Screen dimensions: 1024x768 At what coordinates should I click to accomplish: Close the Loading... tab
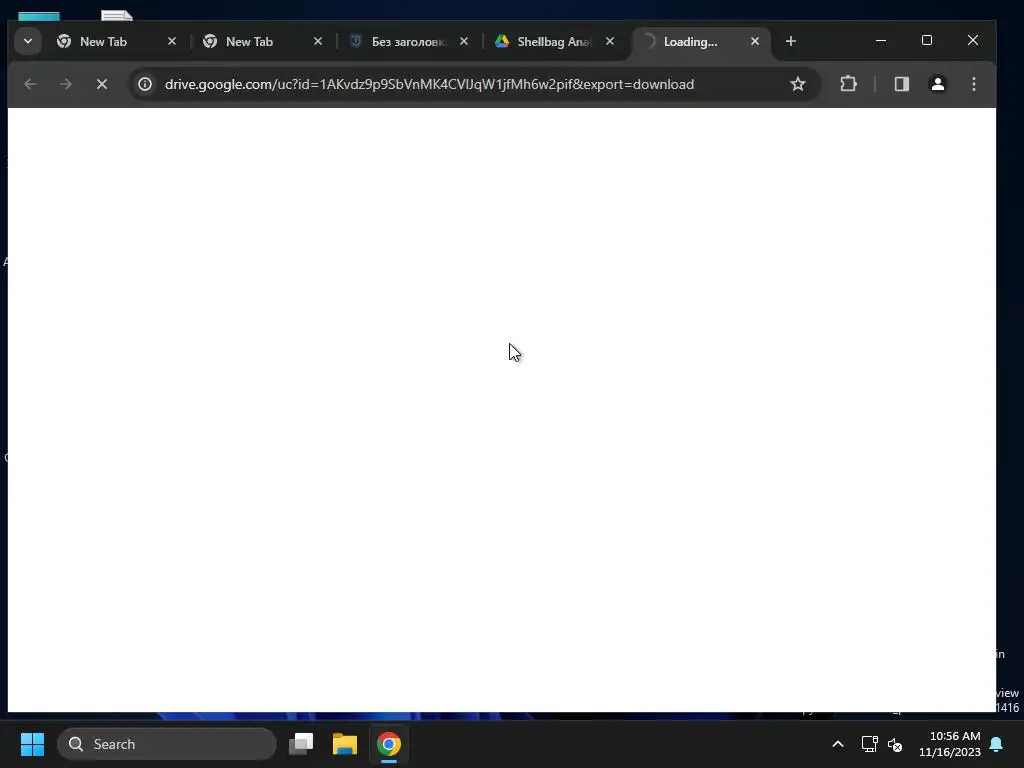755,41
